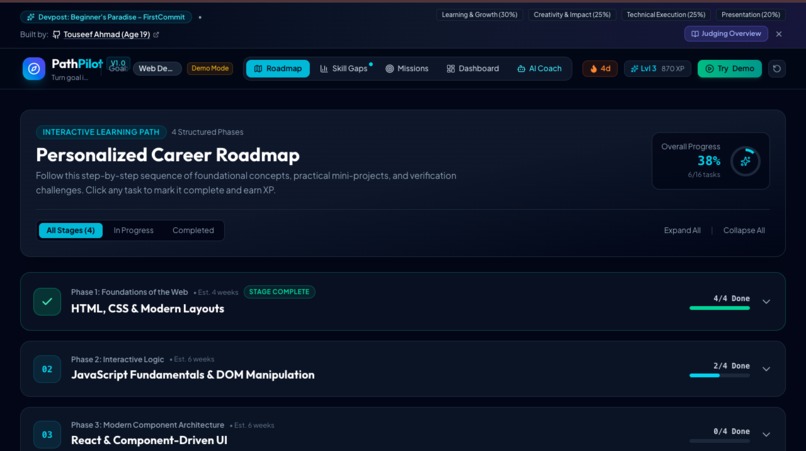Click HTML, CSS & Modern Layouts title
Screen dimensions: 806x451
(x=148, y=309)
